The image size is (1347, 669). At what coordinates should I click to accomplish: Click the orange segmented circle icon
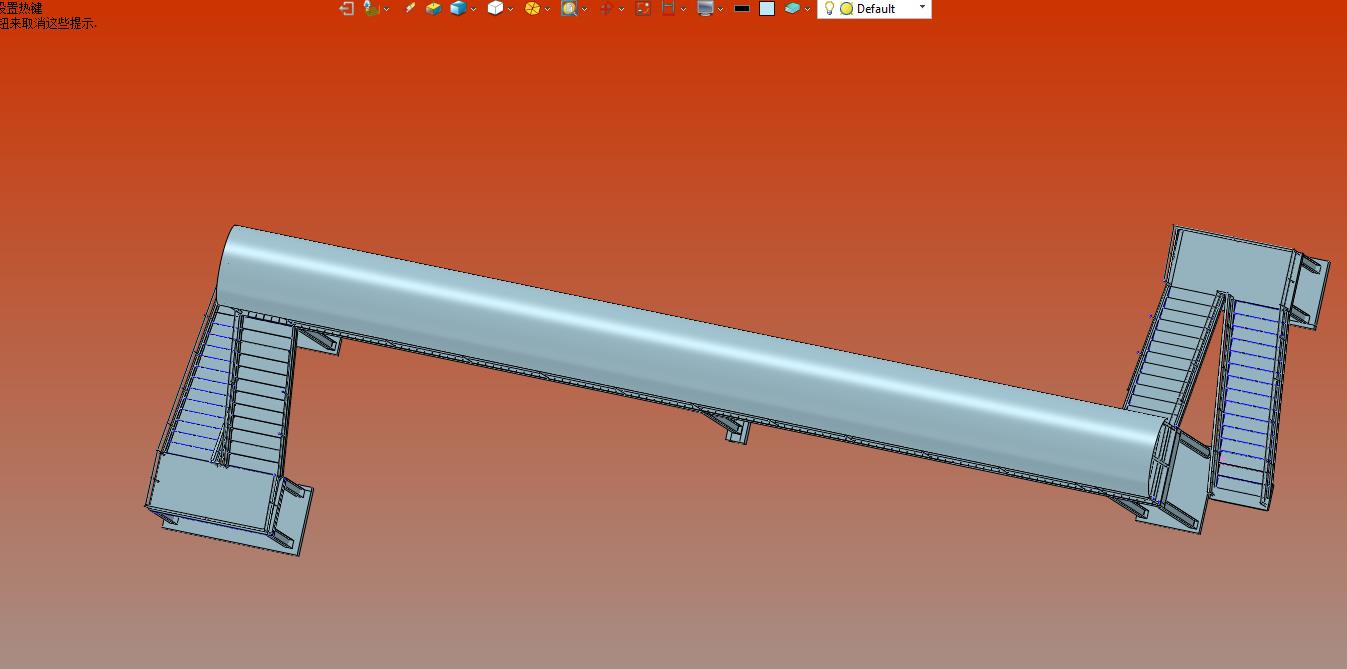(532, 8)
